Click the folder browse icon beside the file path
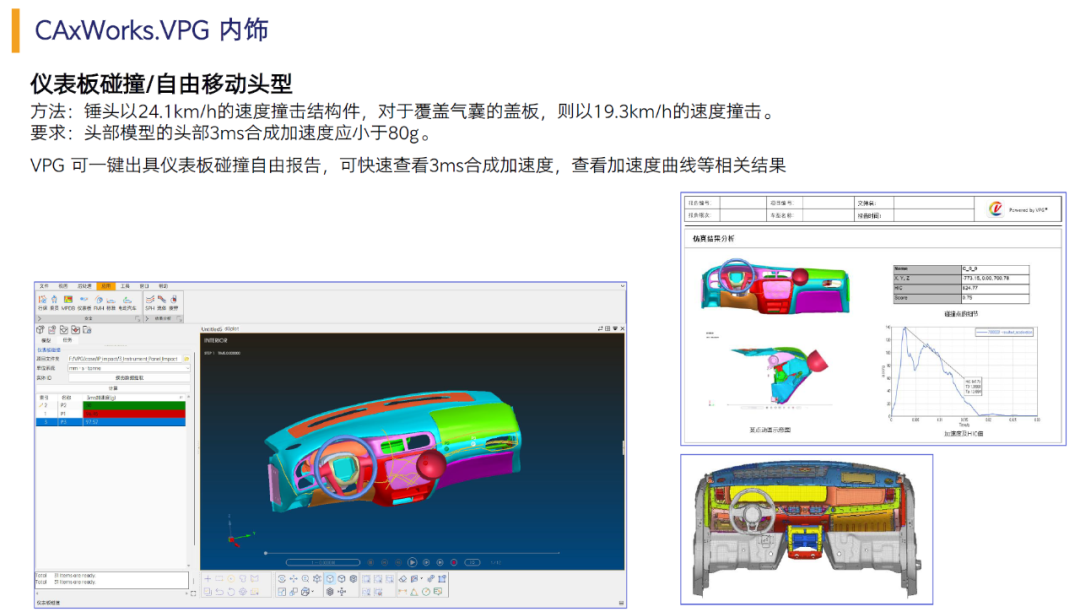 point(187,359)
